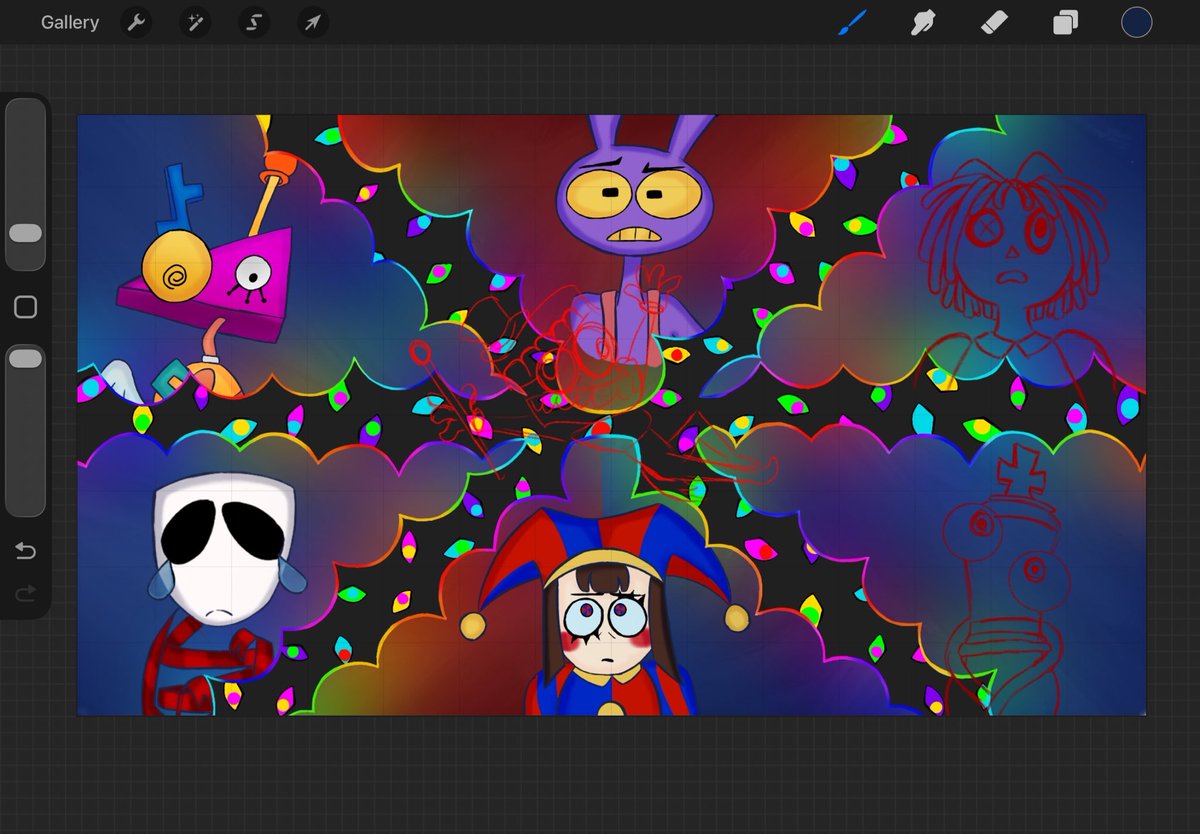Select the Brush tool
Screen dimensions: 1200x834
click(852, 22)
